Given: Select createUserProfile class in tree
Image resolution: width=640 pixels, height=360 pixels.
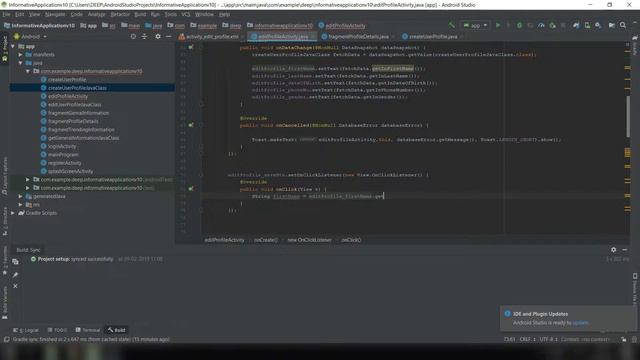Looking at the screenshot, I should click(x=67, y=80).
